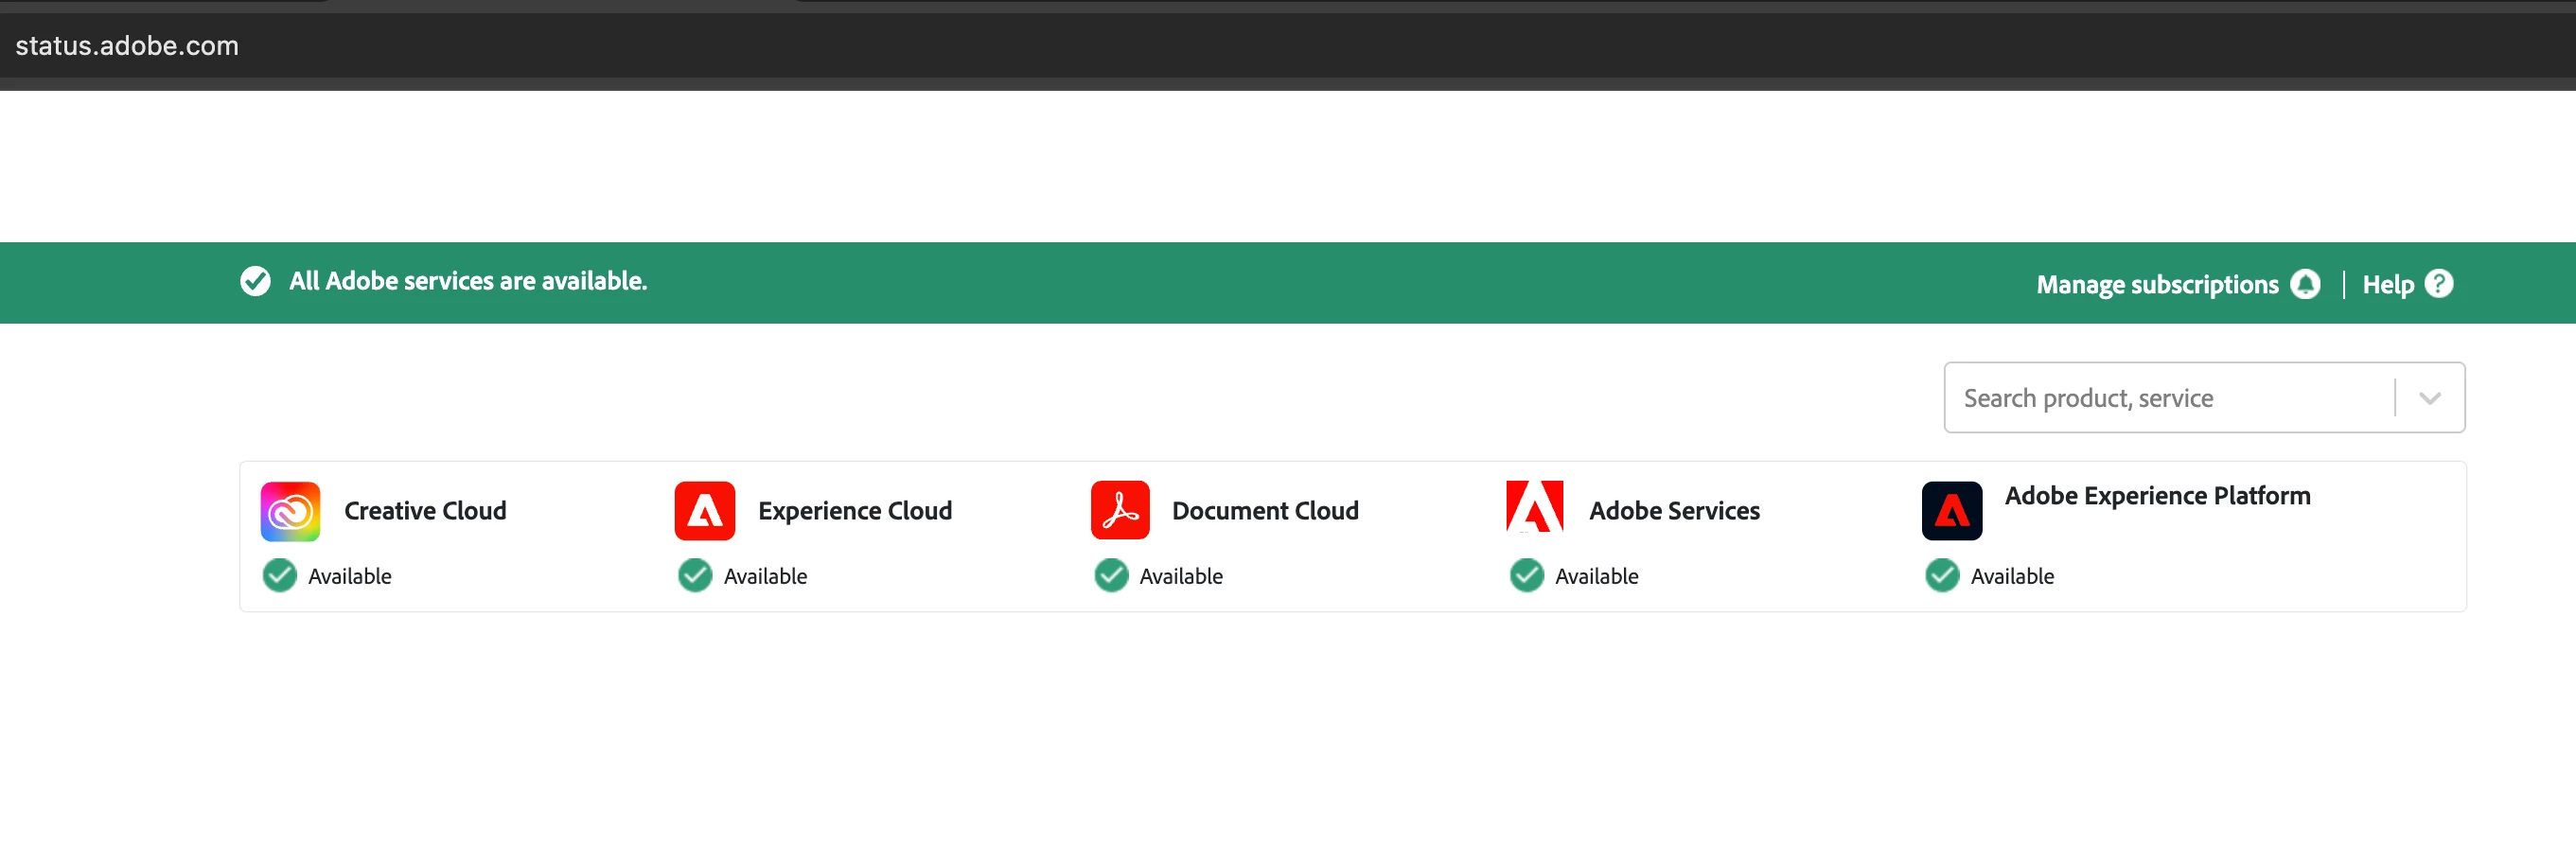Open Creative Cloud status title
This screenshot has height=863, width=2576.
pos(425,511)
